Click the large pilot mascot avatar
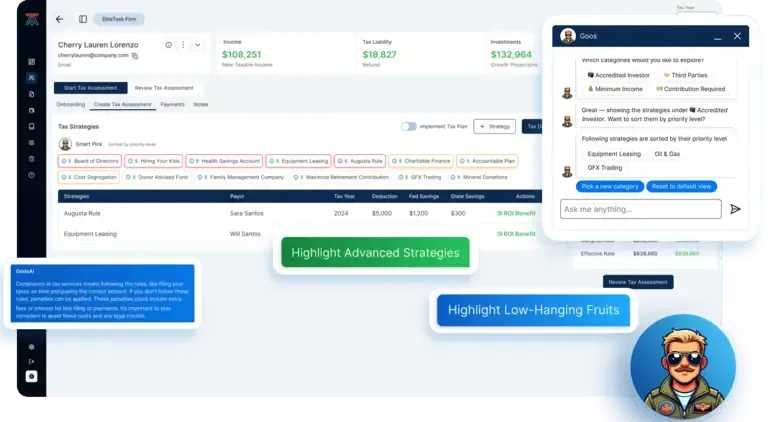 [683, 367]
